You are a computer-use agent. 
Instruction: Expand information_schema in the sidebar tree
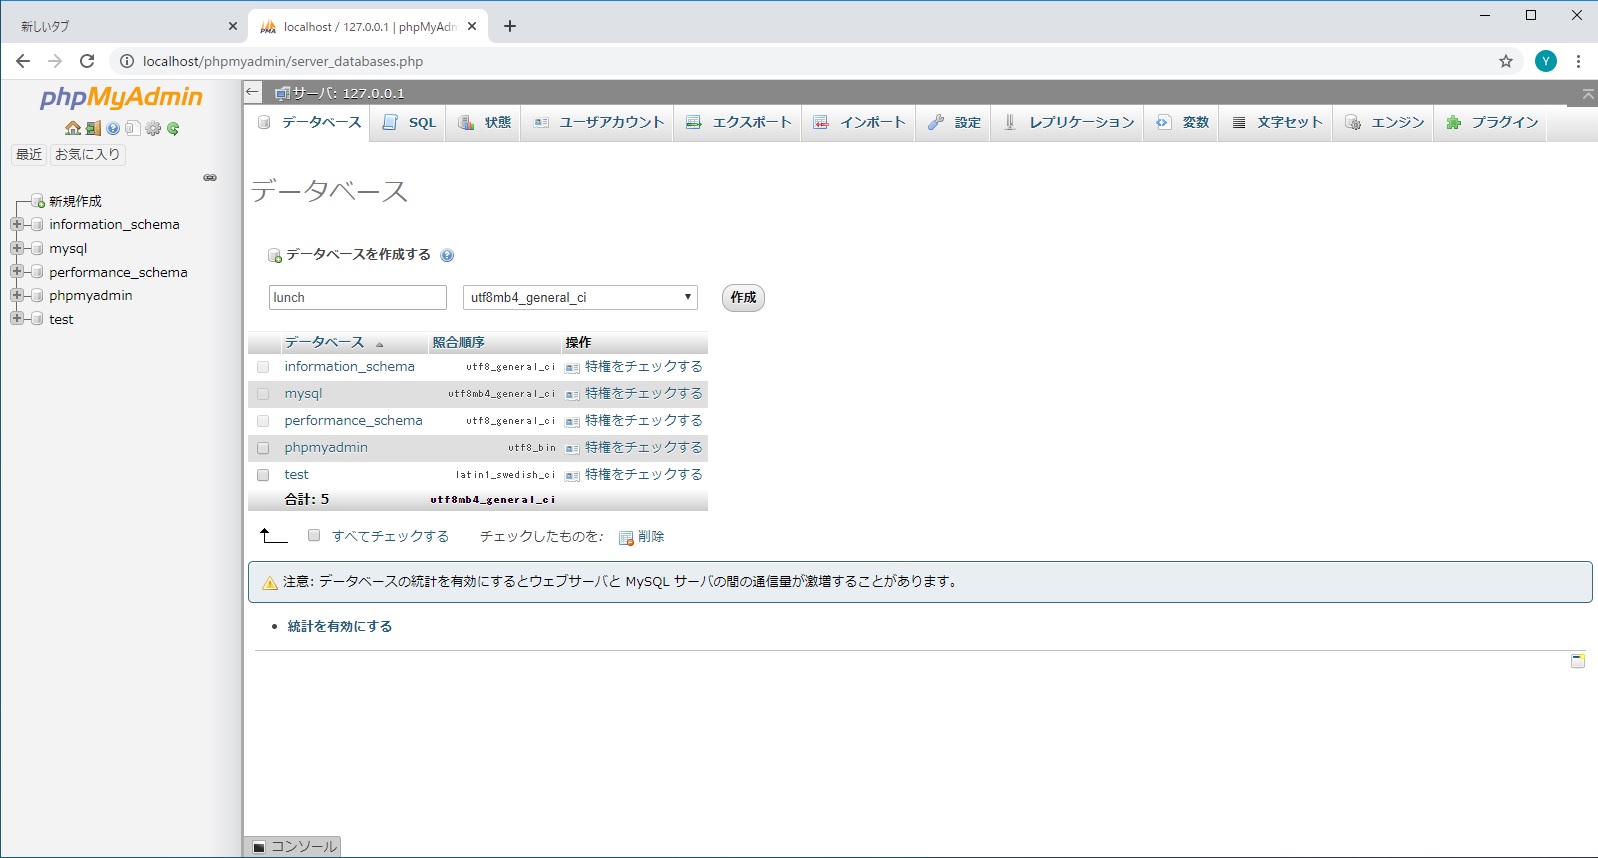[x=17, y=225]
